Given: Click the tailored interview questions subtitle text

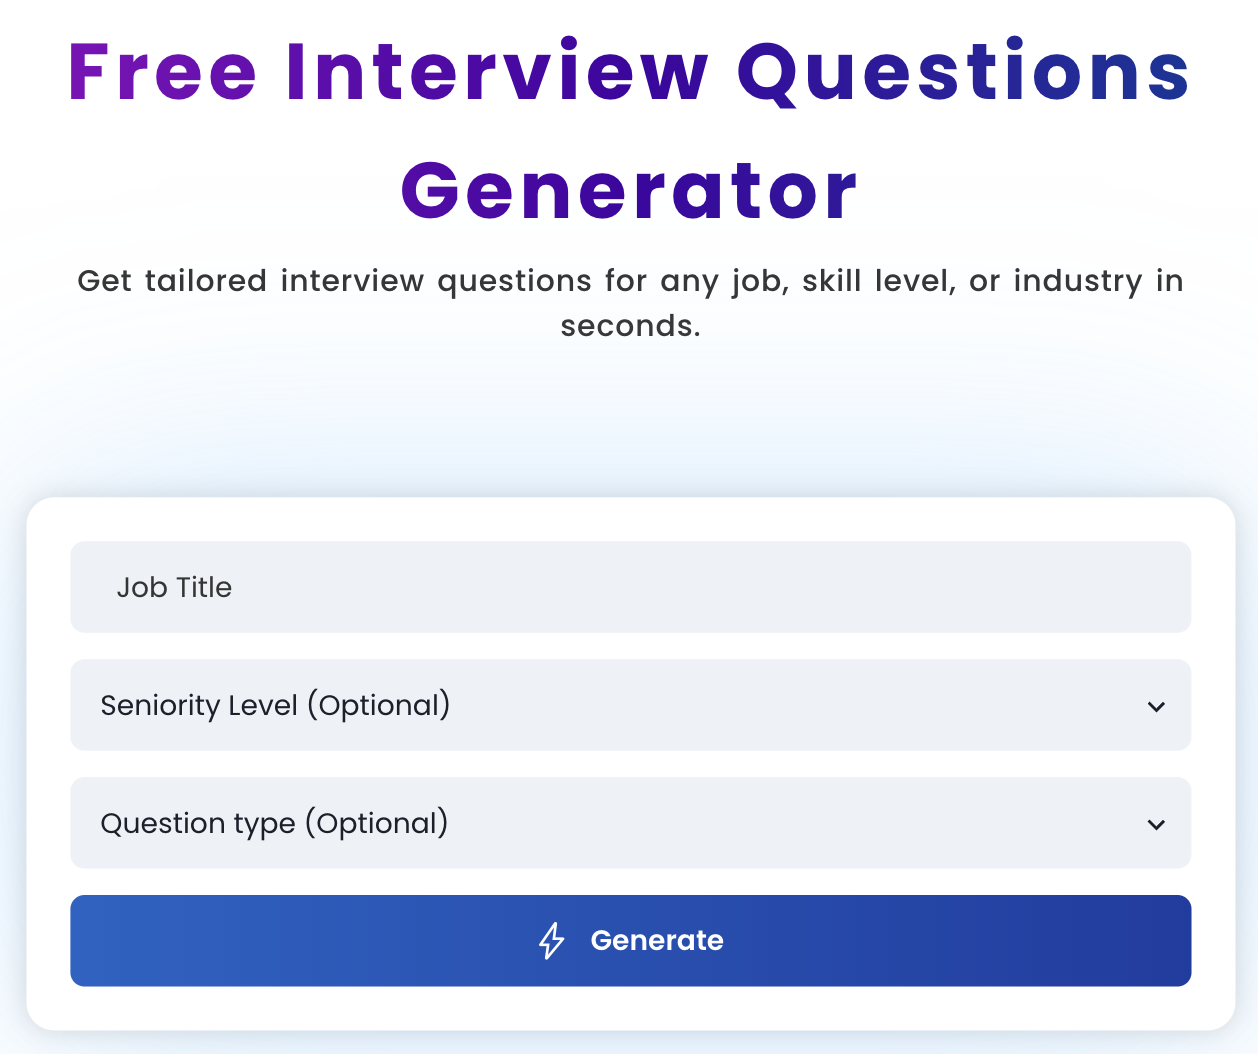Looking at the screenshot, I should tap(630, 300).
